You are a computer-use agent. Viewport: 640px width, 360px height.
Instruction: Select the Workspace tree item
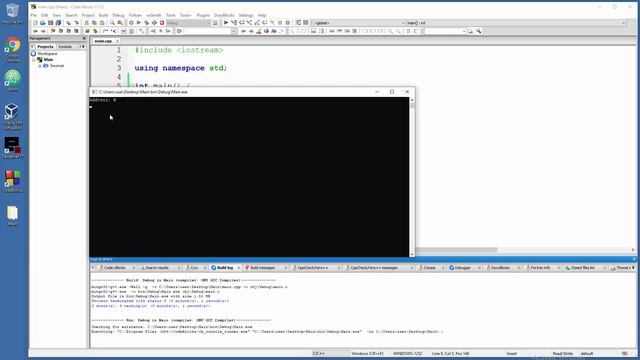tap(47, 53)
